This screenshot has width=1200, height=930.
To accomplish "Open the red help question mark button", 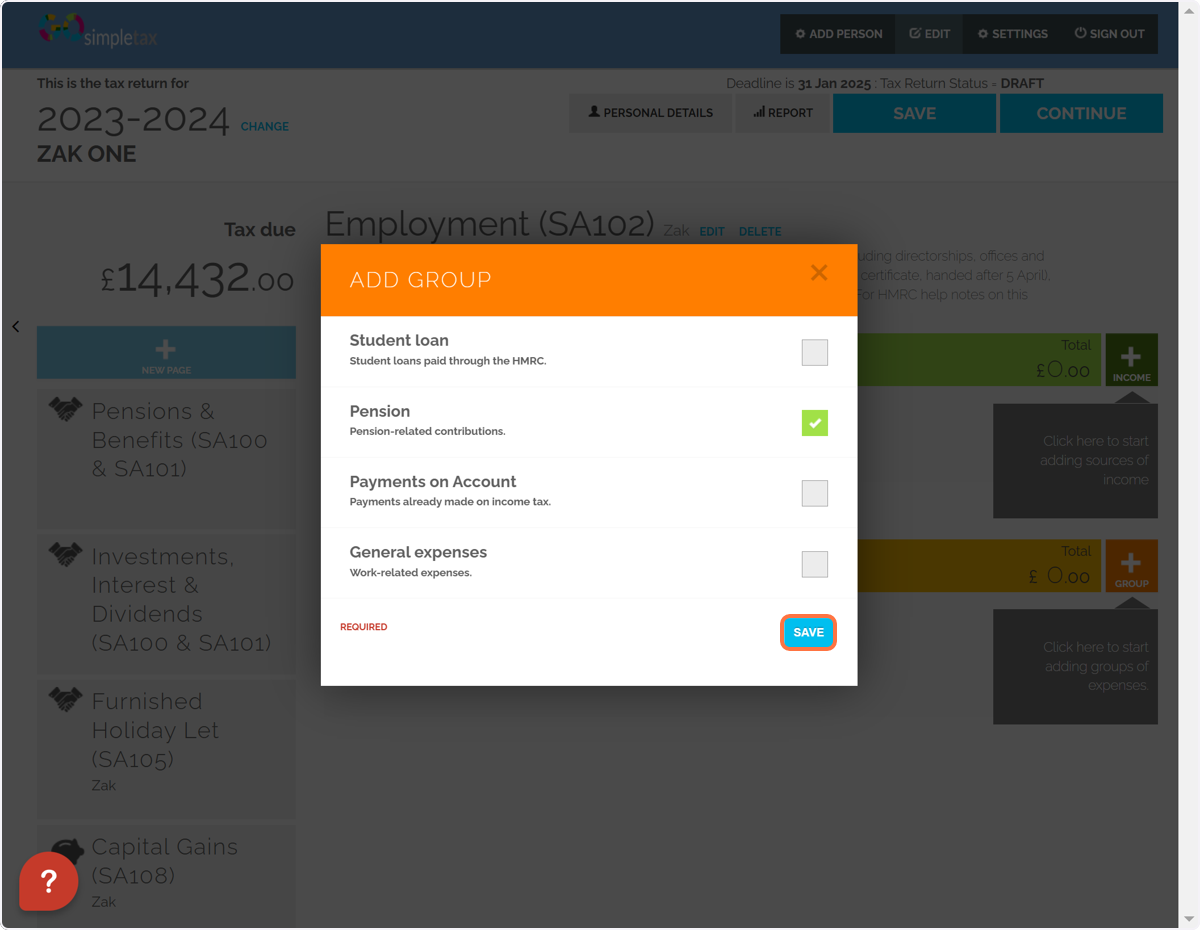I will point(49,881).
